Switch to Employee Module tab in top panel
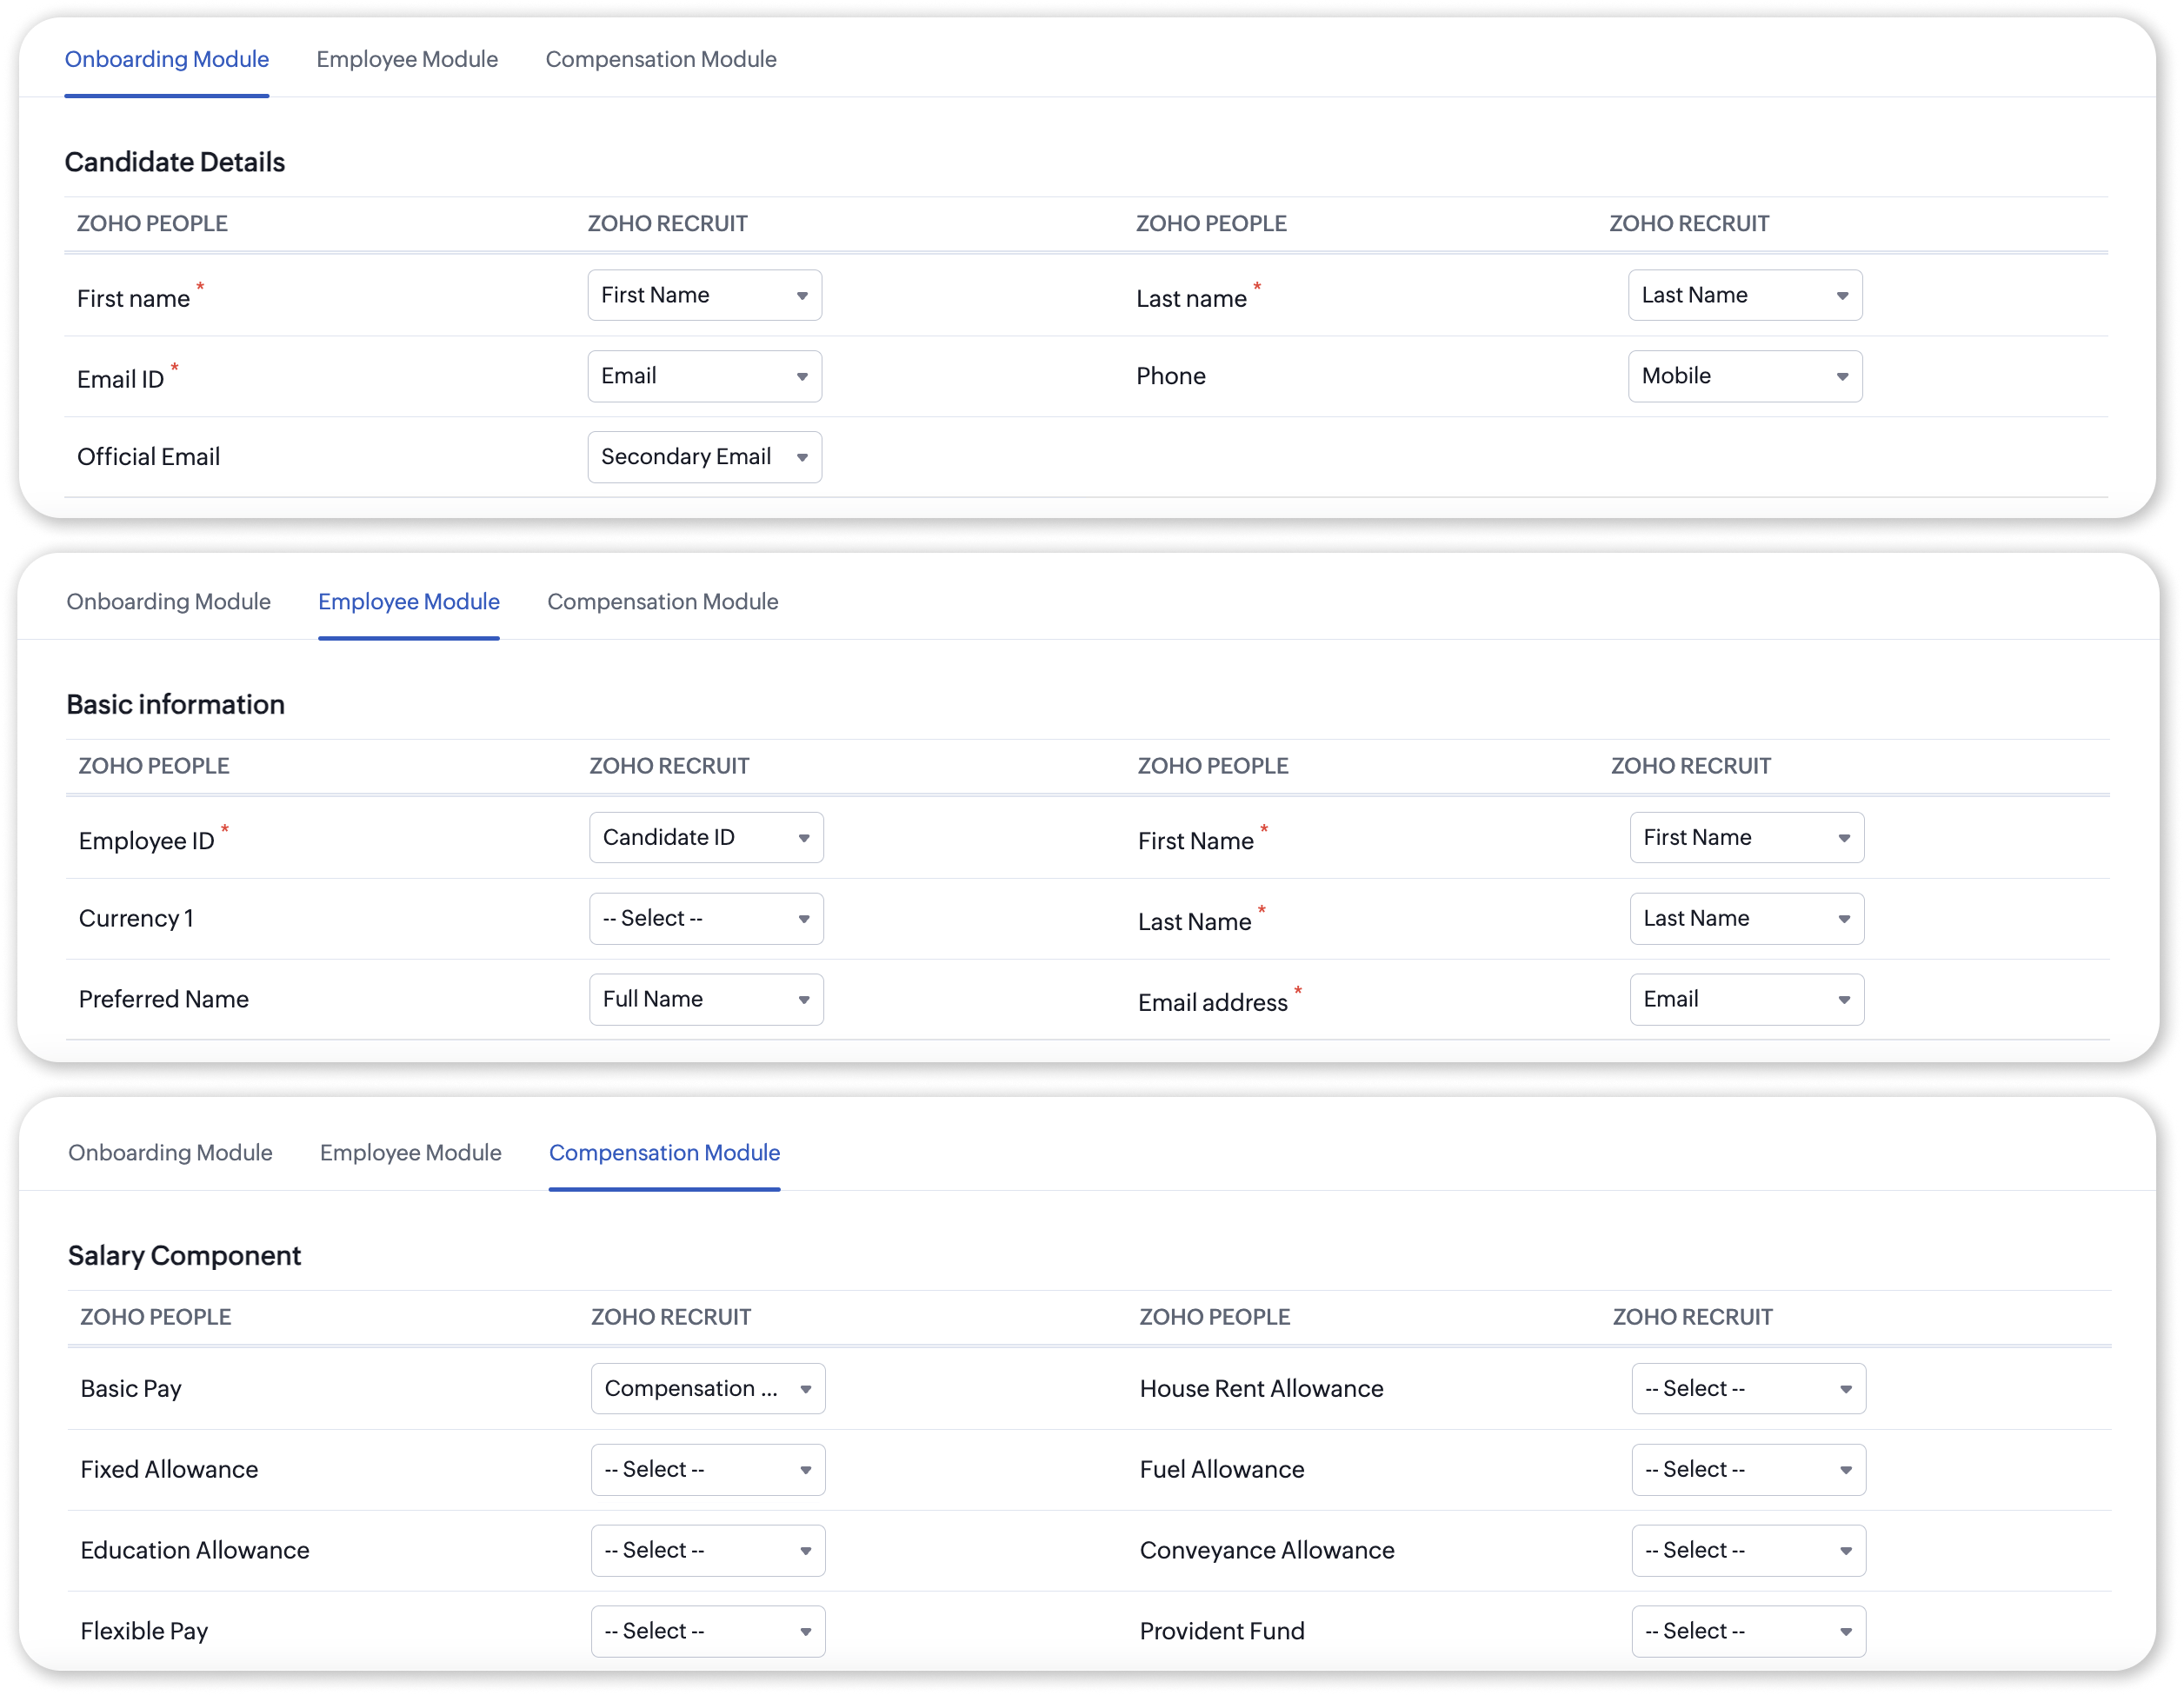This screenshot has width=2184, height=1695. [407, 59]
